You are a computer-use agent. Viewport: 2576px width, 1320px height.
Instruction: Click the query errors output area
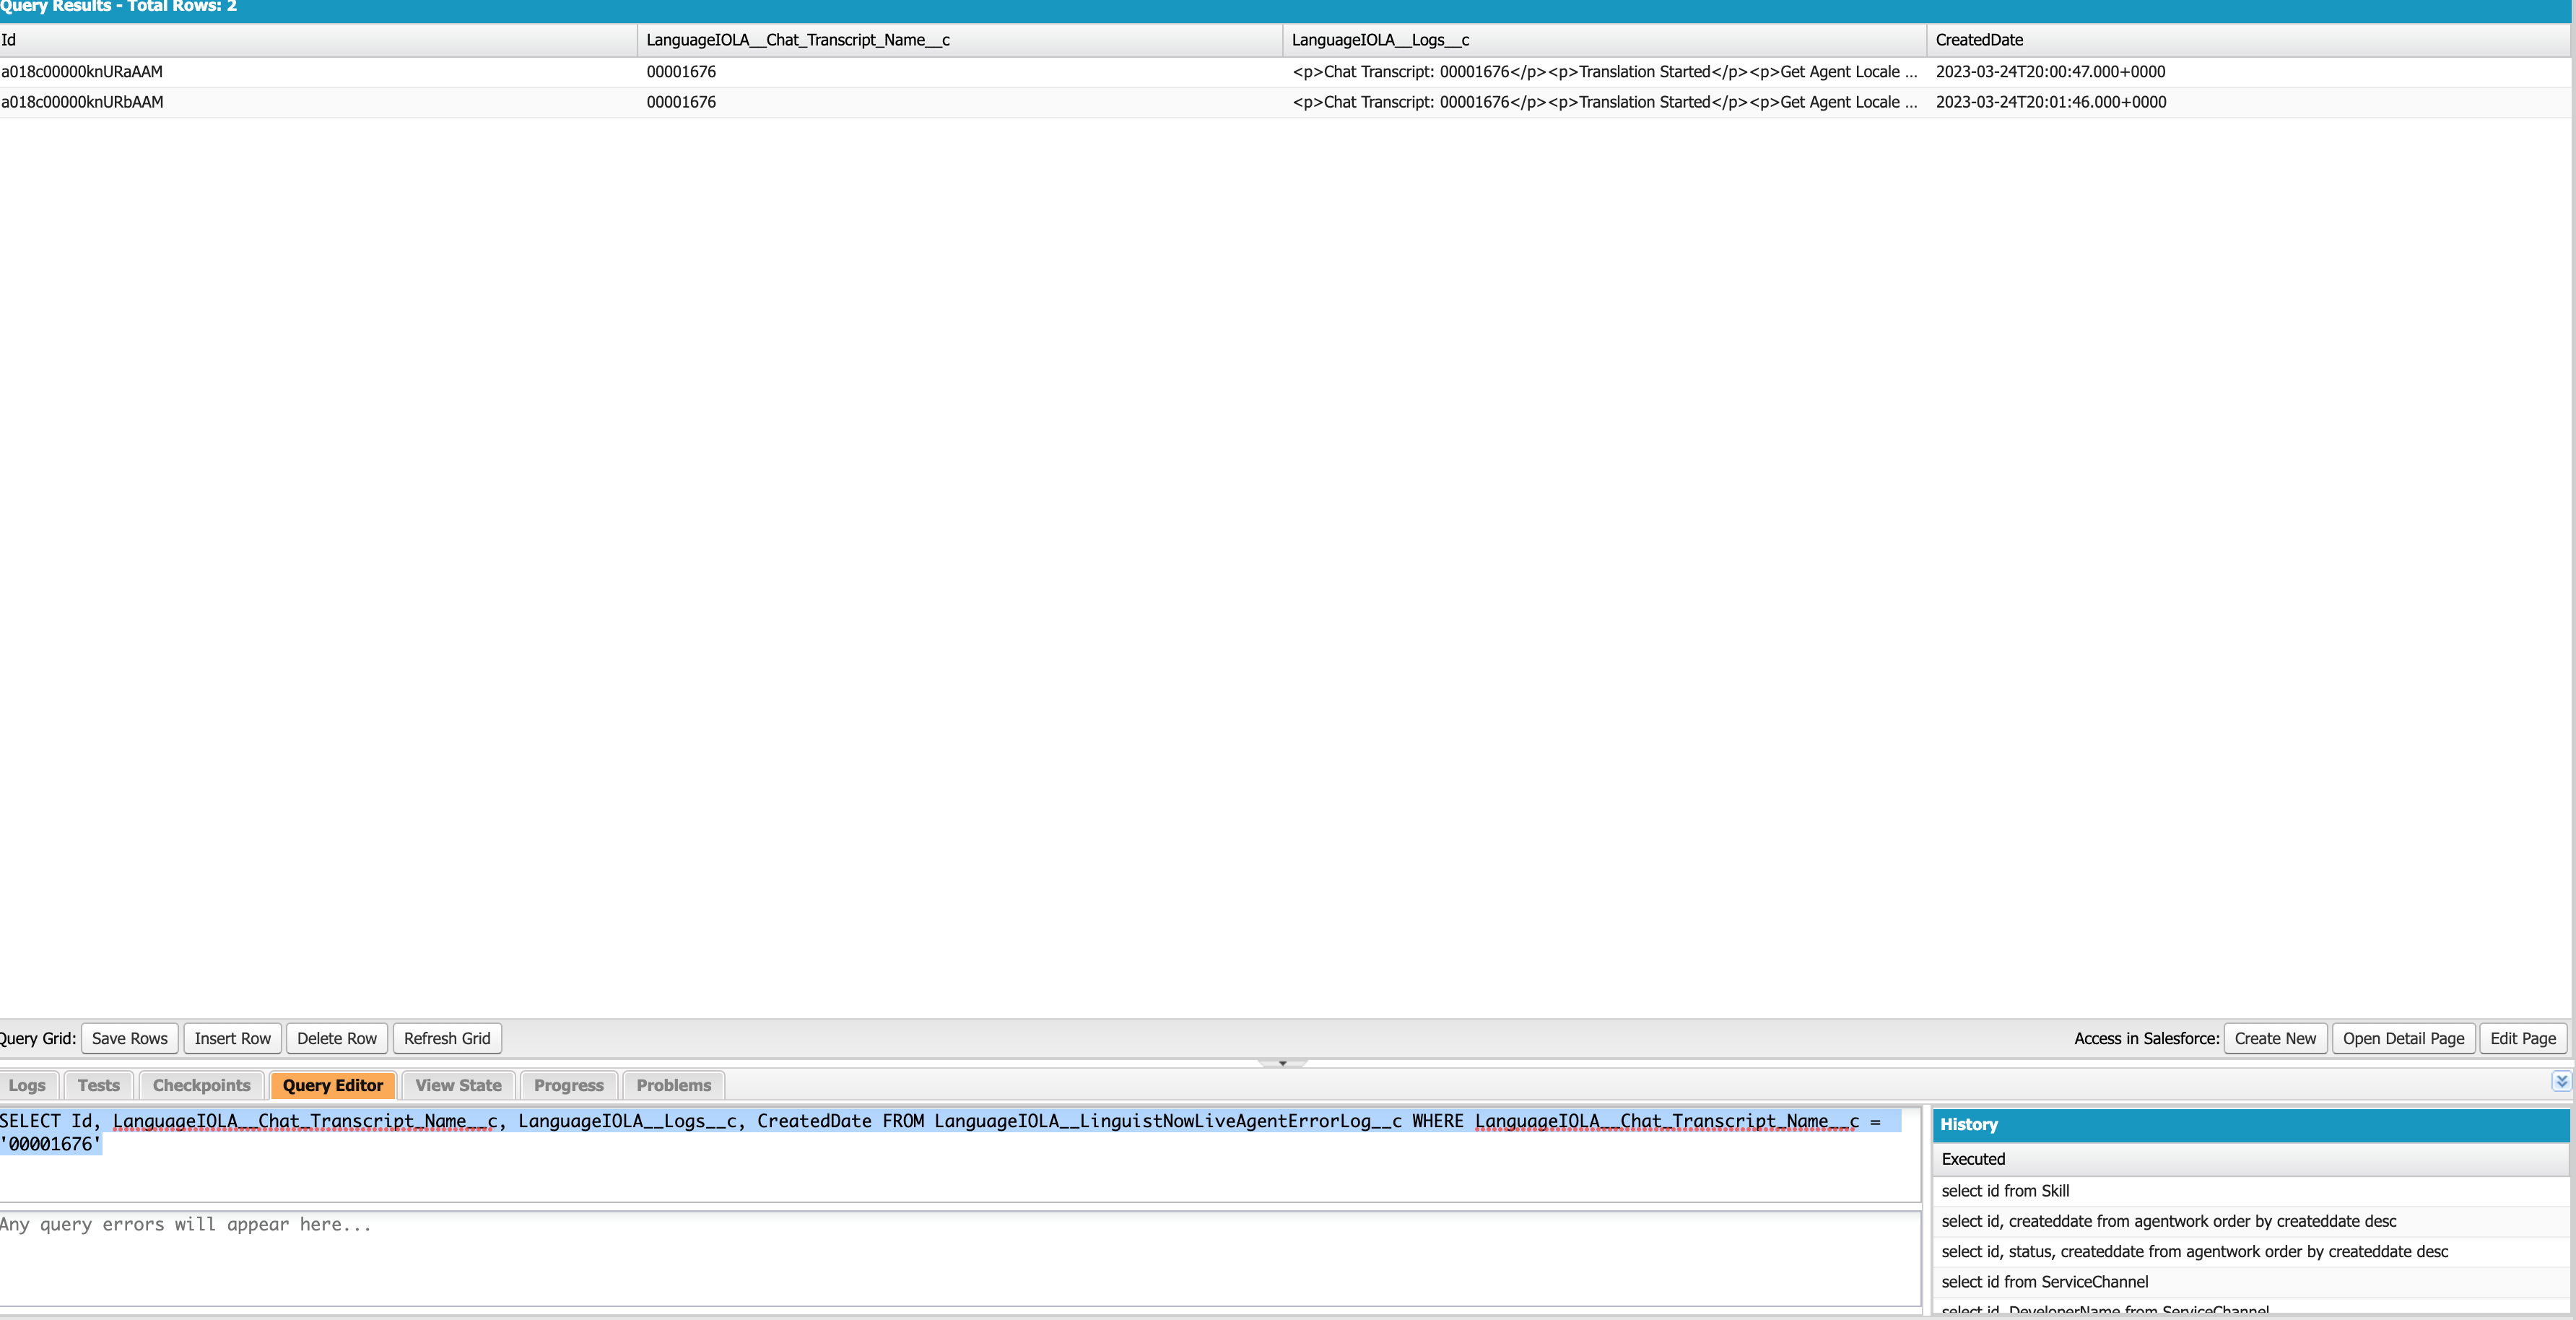click(960, 1258)
